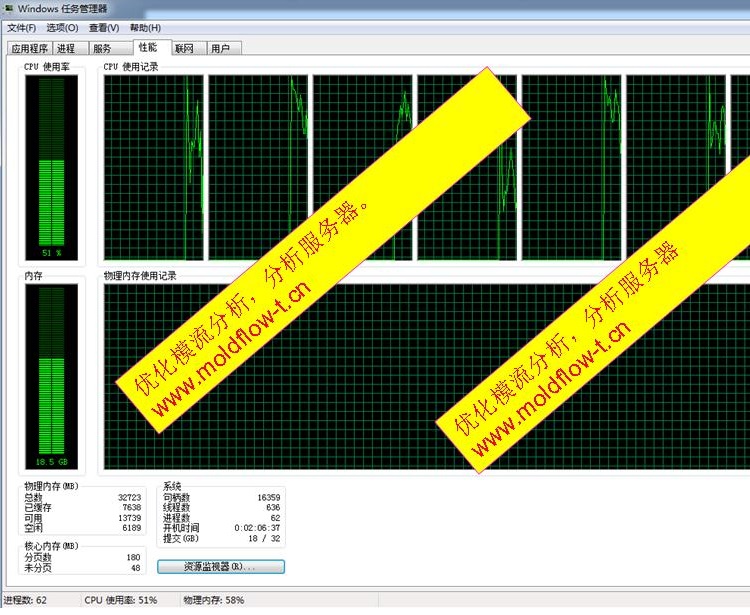Click the 空闲 value 6189
This screenshot has width=750, height=615.
tap(132, 528)
